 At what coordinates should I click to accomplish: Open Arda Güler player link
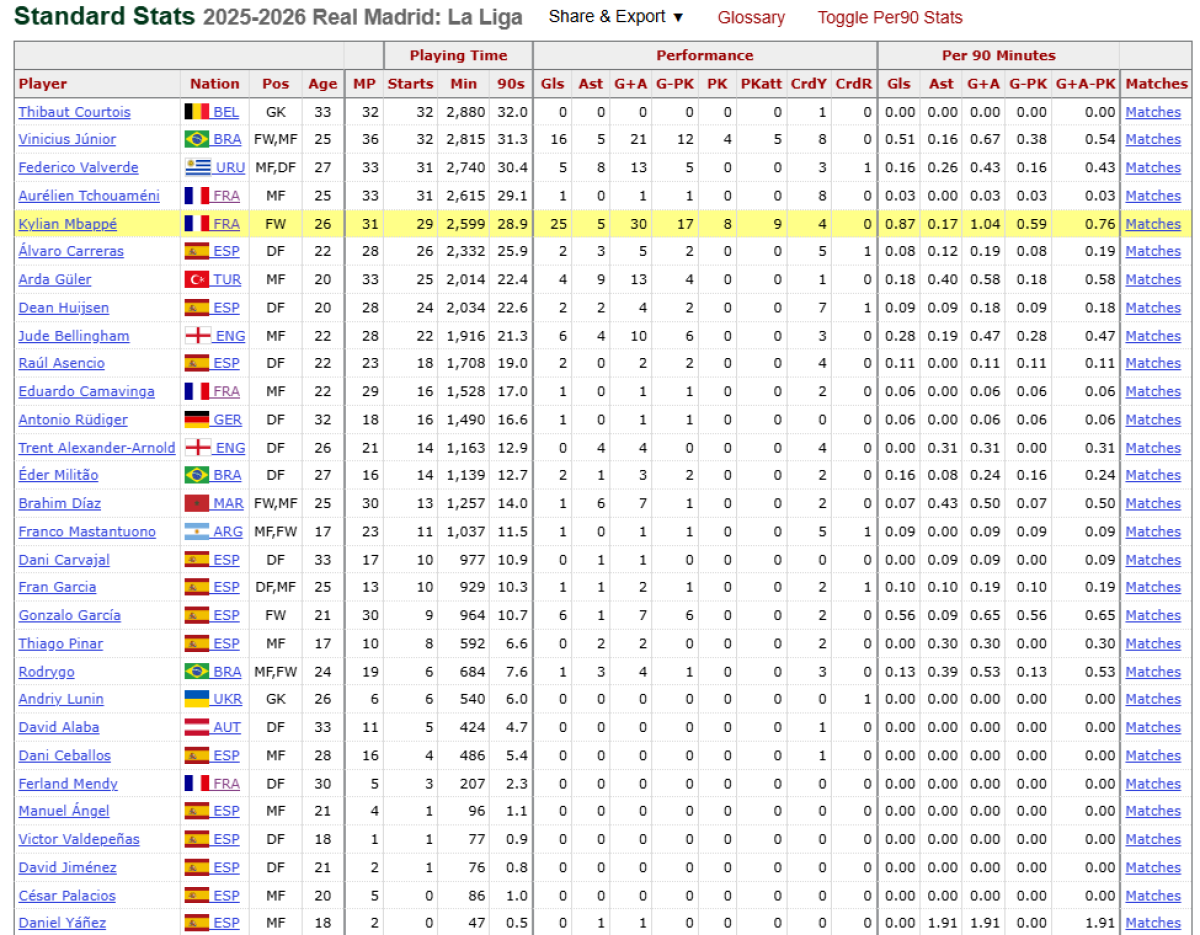coord(55,280)
